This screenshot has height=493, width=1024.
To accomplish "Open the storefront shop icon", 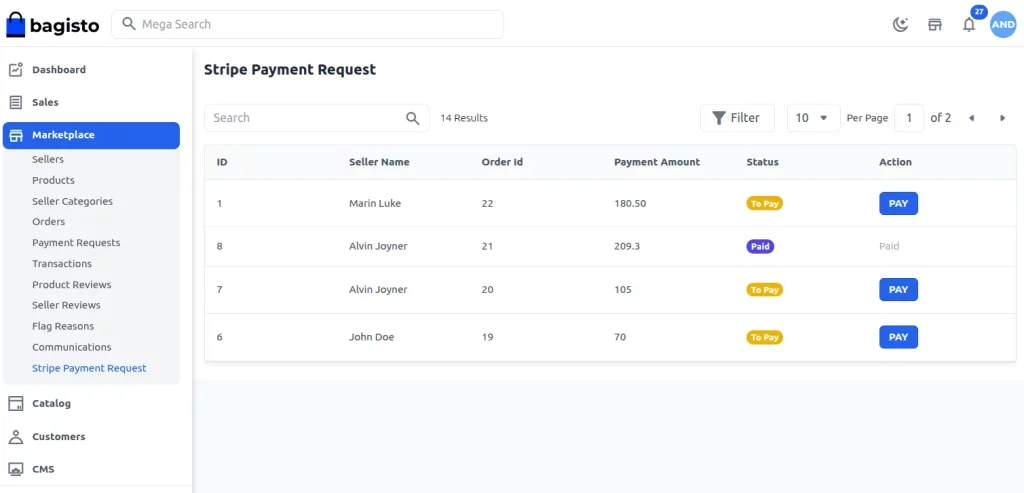I will click(935, 25).
